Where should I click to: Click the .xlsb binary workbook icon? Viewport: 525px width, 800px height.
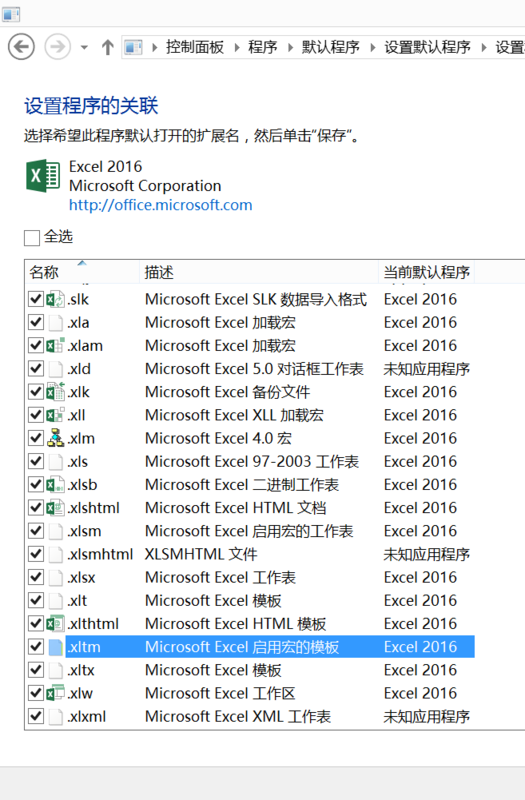56,485
